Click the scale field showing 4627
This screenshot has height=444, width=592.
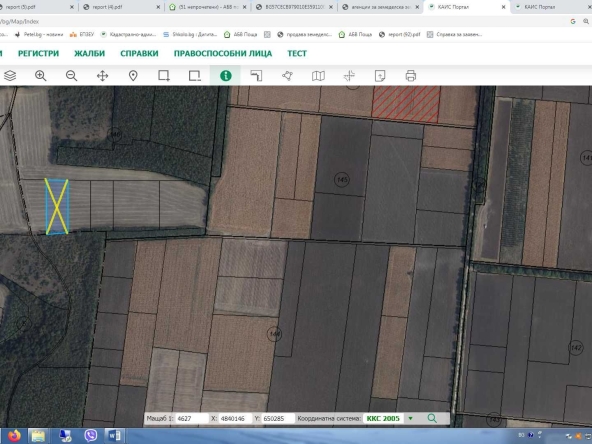192,418
